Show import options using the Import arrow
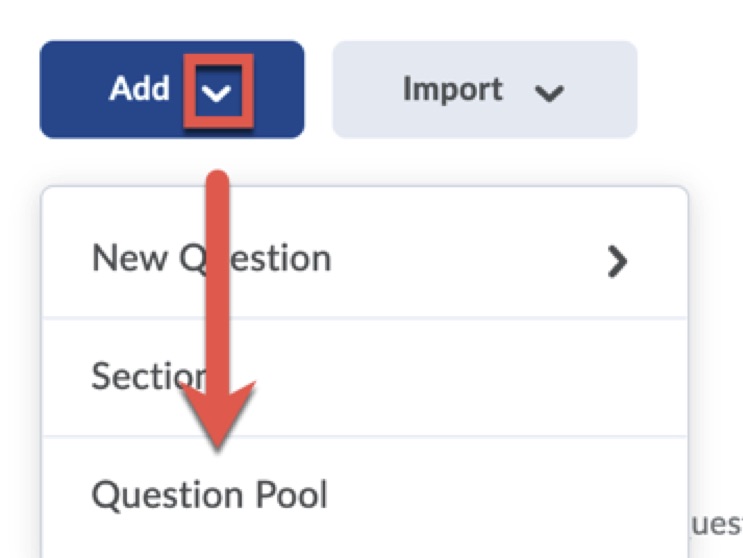The image size is (743, 558). point(549,93)
